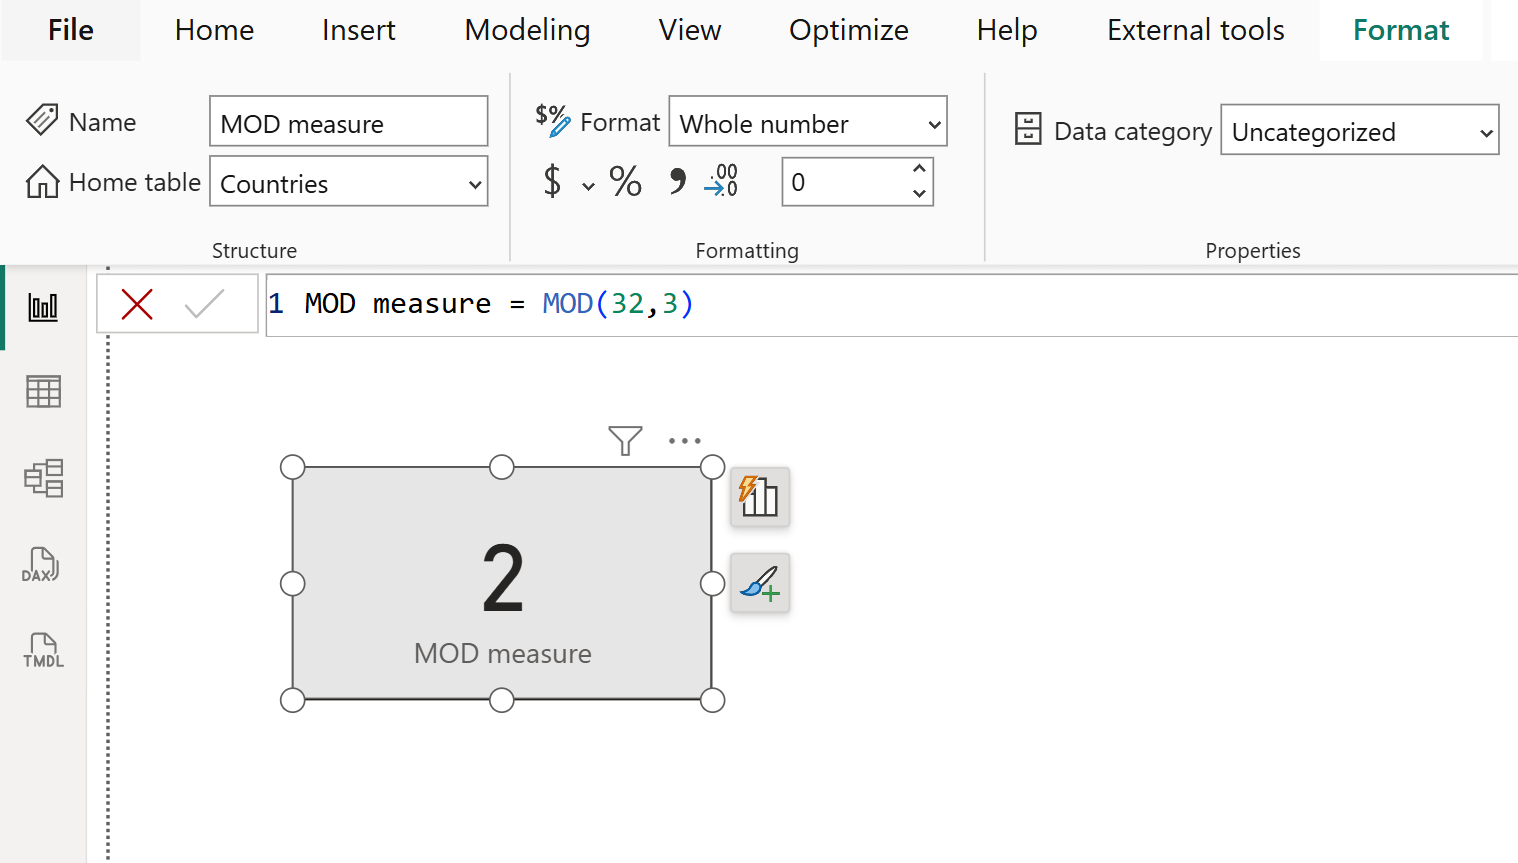Open the filter icon above the card visual

pyautogui.click(x=625, y=440)
